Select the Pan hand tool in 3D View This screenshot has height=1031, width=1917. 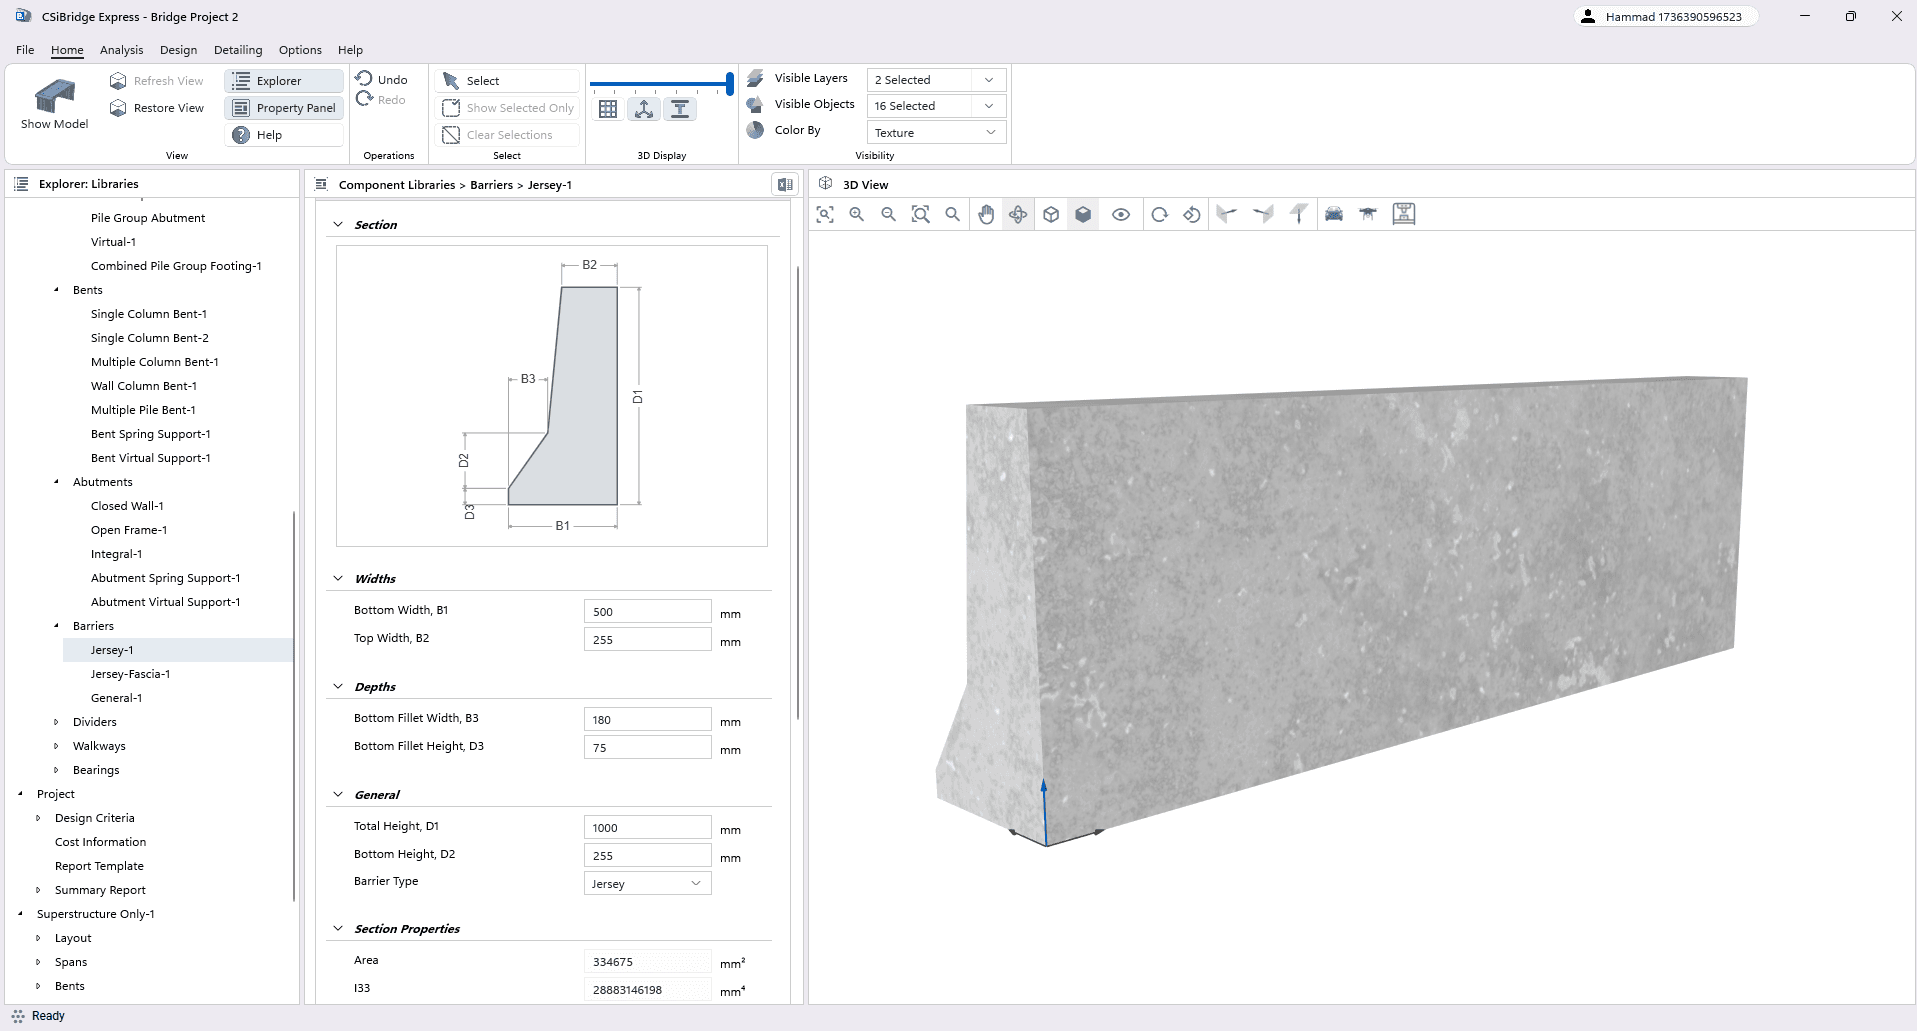click(986, 214)
